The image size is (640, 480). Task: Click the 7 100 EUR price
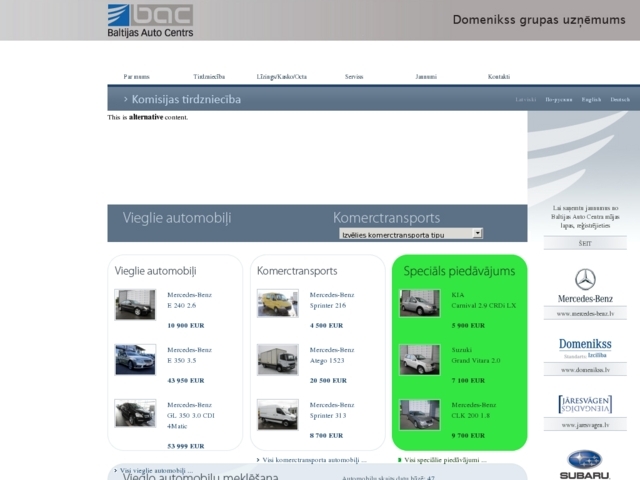[x=468, y=381]
